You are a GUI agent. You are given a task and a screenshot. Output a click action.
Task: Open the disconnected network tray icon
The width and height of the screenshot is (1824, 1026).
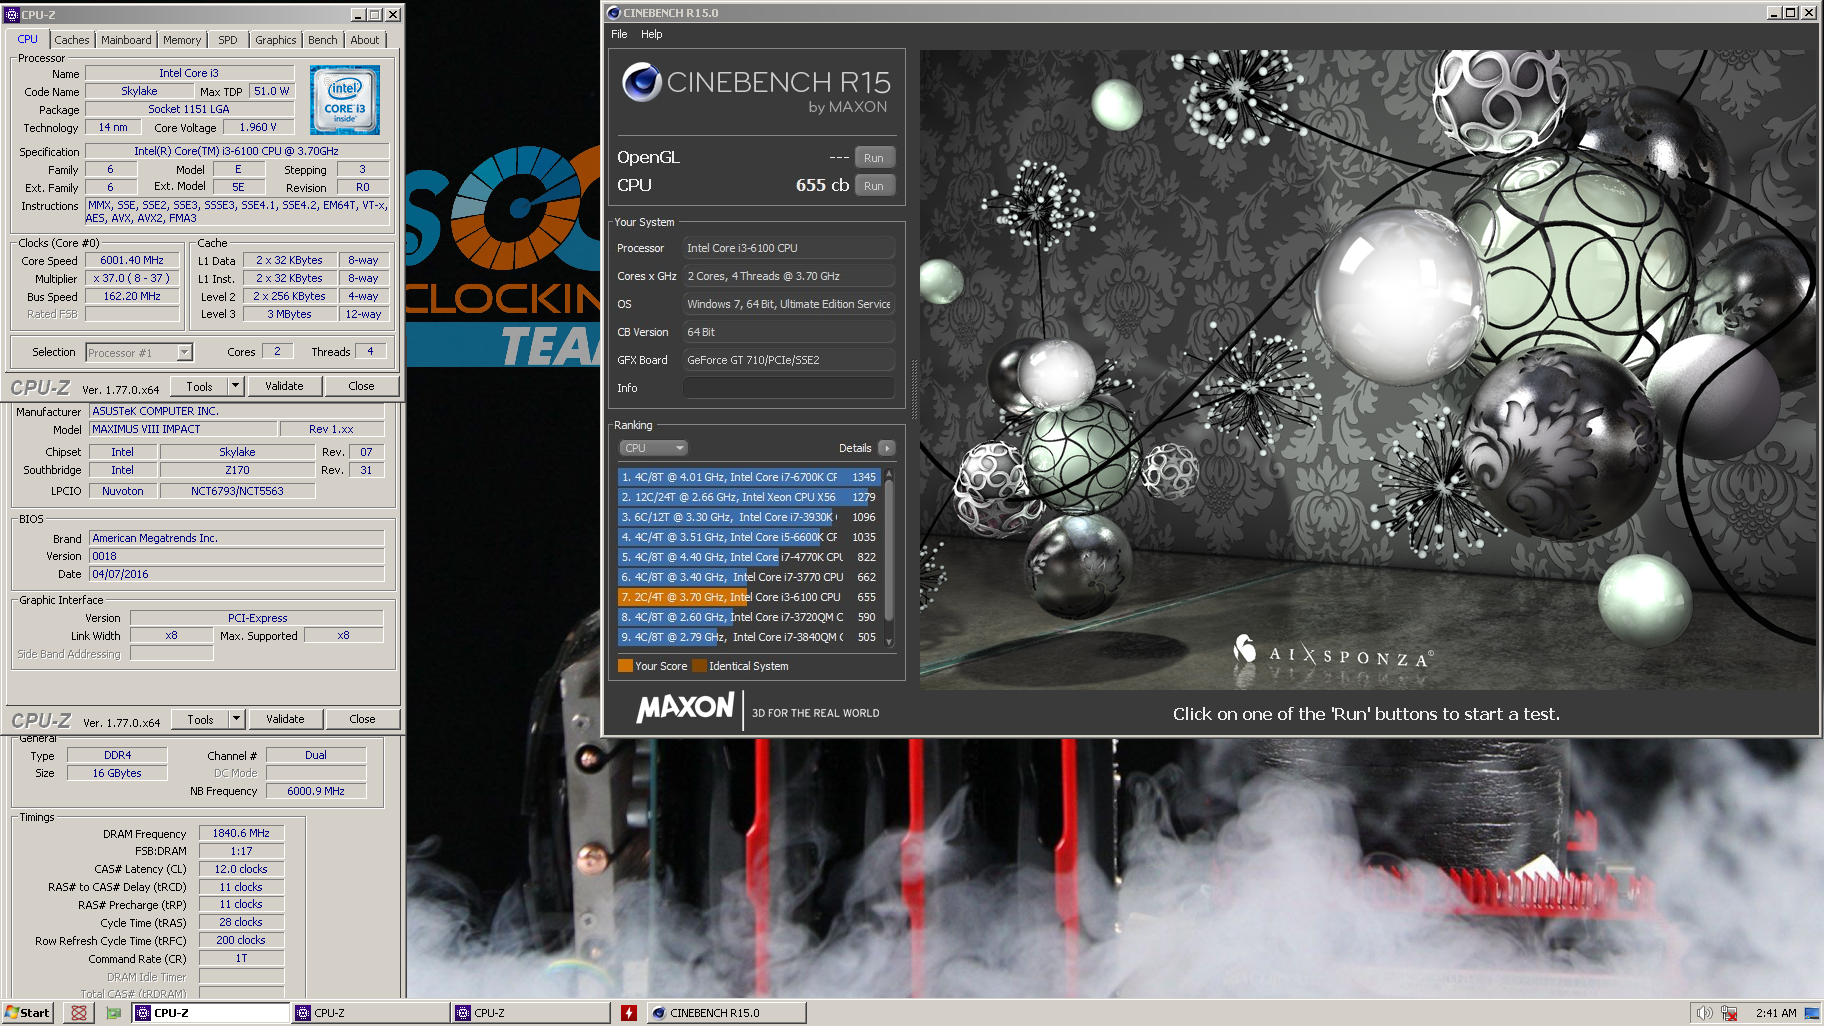point(1729,1013)
